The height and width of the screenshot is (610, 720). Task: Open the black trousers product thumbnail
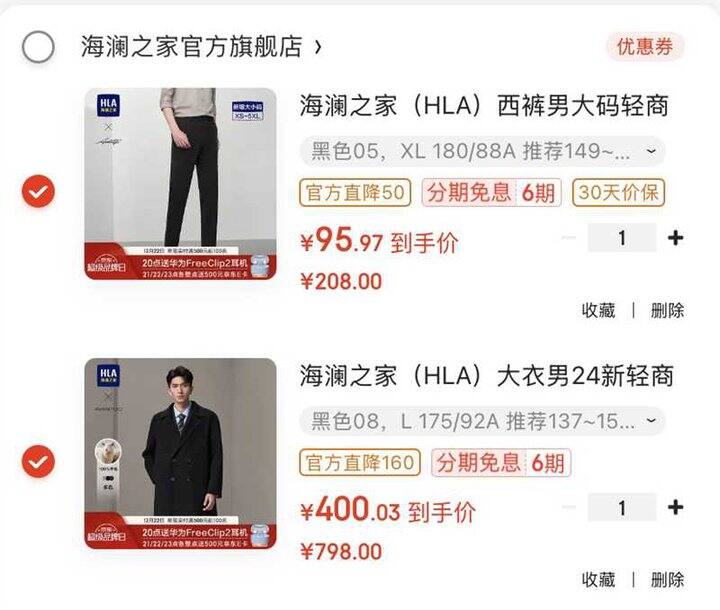[x=180, y=184]
